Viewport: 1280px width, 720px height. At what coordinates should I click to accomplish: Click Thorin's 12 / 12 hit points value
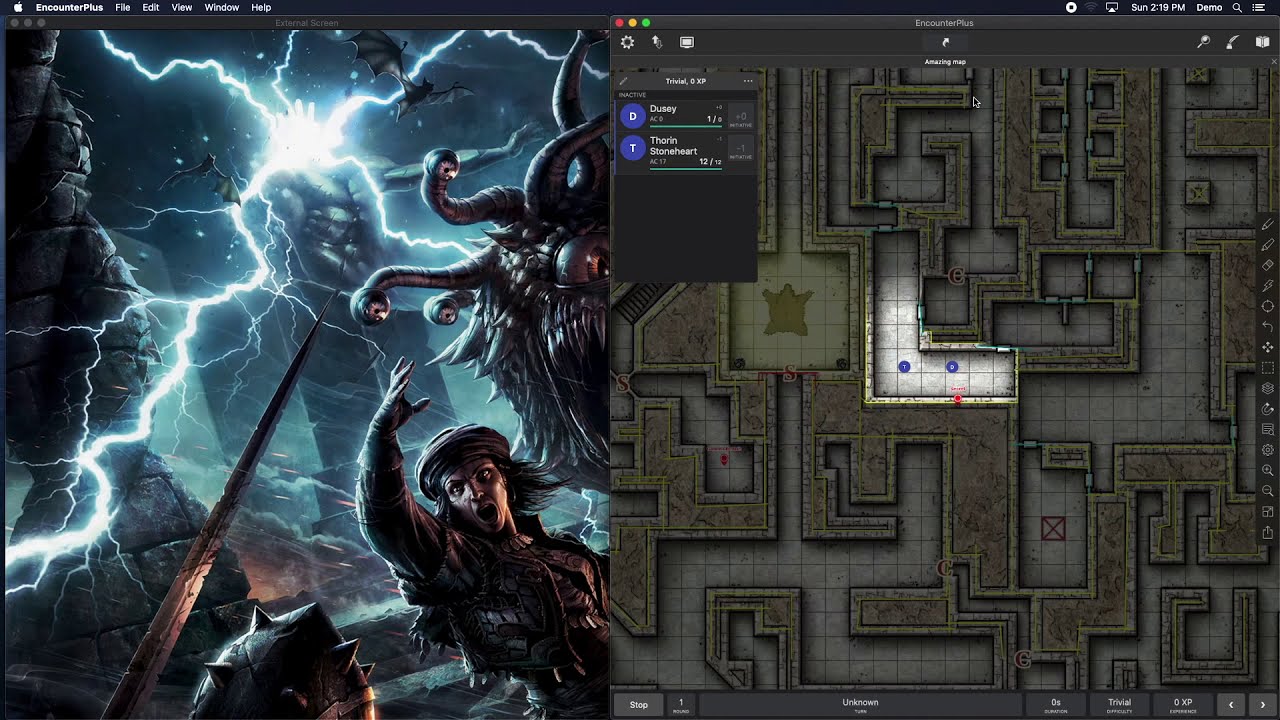pos(710,161)
